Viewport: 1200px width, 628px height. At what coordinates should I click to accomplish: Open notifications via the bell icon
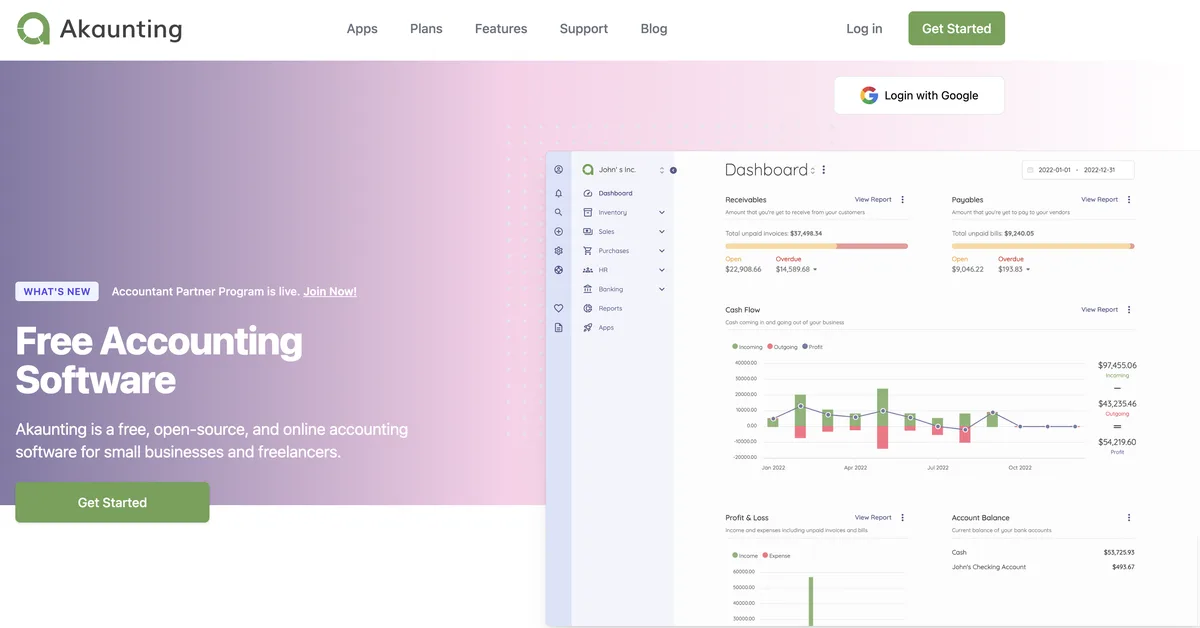[x=558, y=193]
